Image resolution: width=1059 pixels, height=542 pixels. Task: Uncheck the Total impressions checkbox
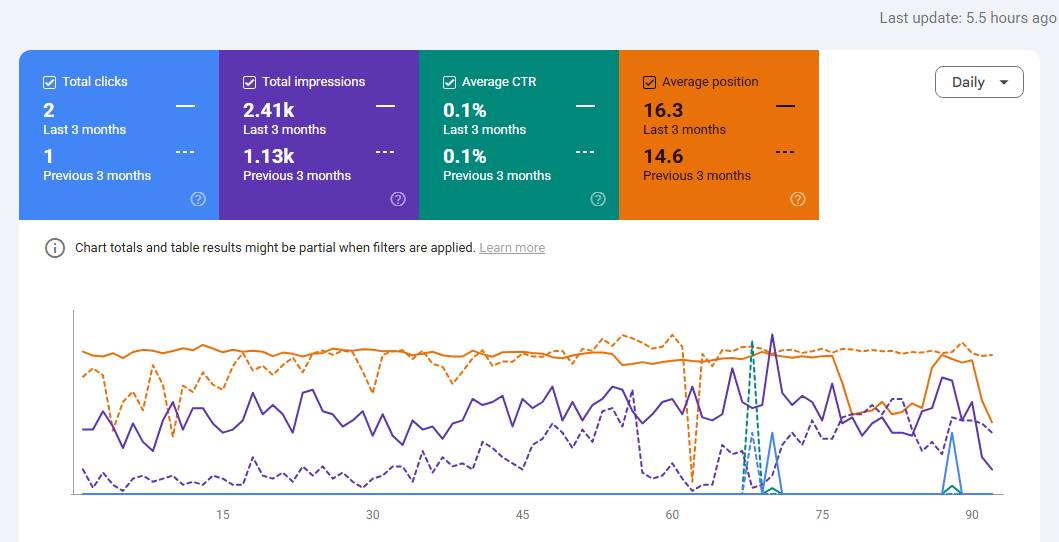pyautogui.click(x=249, y=82)
